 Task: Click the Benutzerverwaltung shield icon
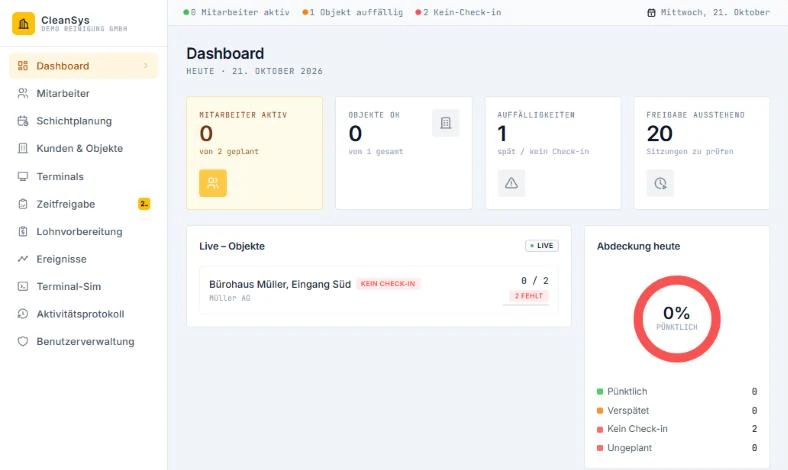coord(23,341)
